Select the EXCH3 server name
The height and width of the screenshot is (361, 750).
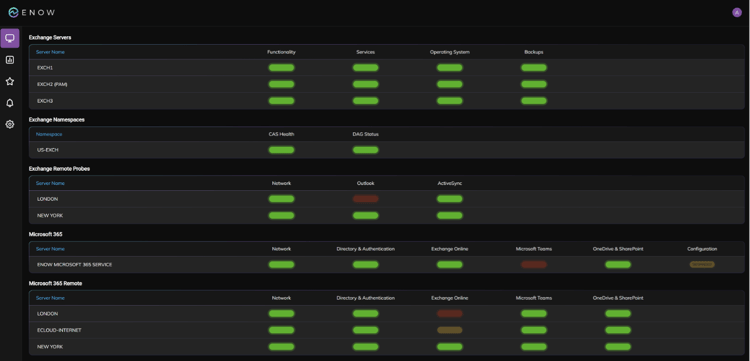tap(45, 101)
